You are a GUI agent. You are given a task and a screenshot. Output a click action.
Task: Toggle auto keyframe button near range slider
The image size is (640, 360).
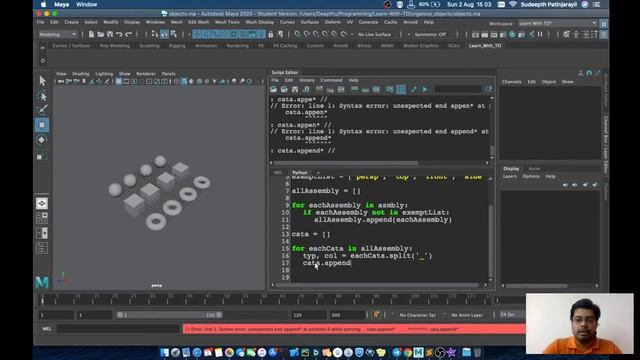pyautogui.click(x=376, y=315)
